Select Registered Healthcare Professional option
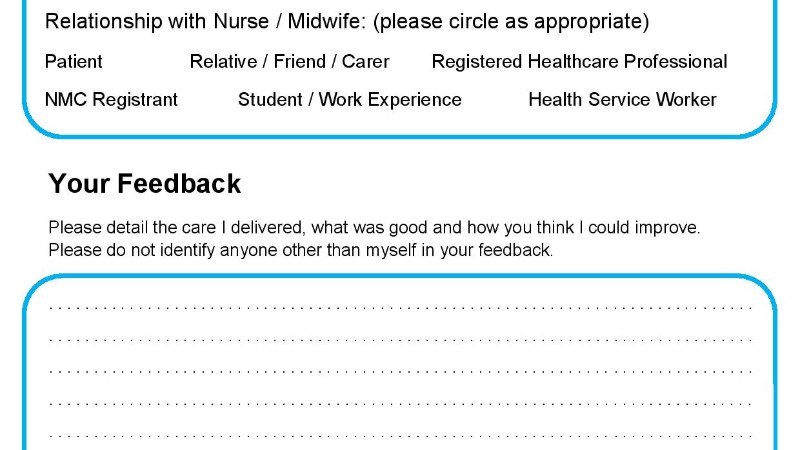Viewport: 800px width, 450px height. (x=579, y=62)
